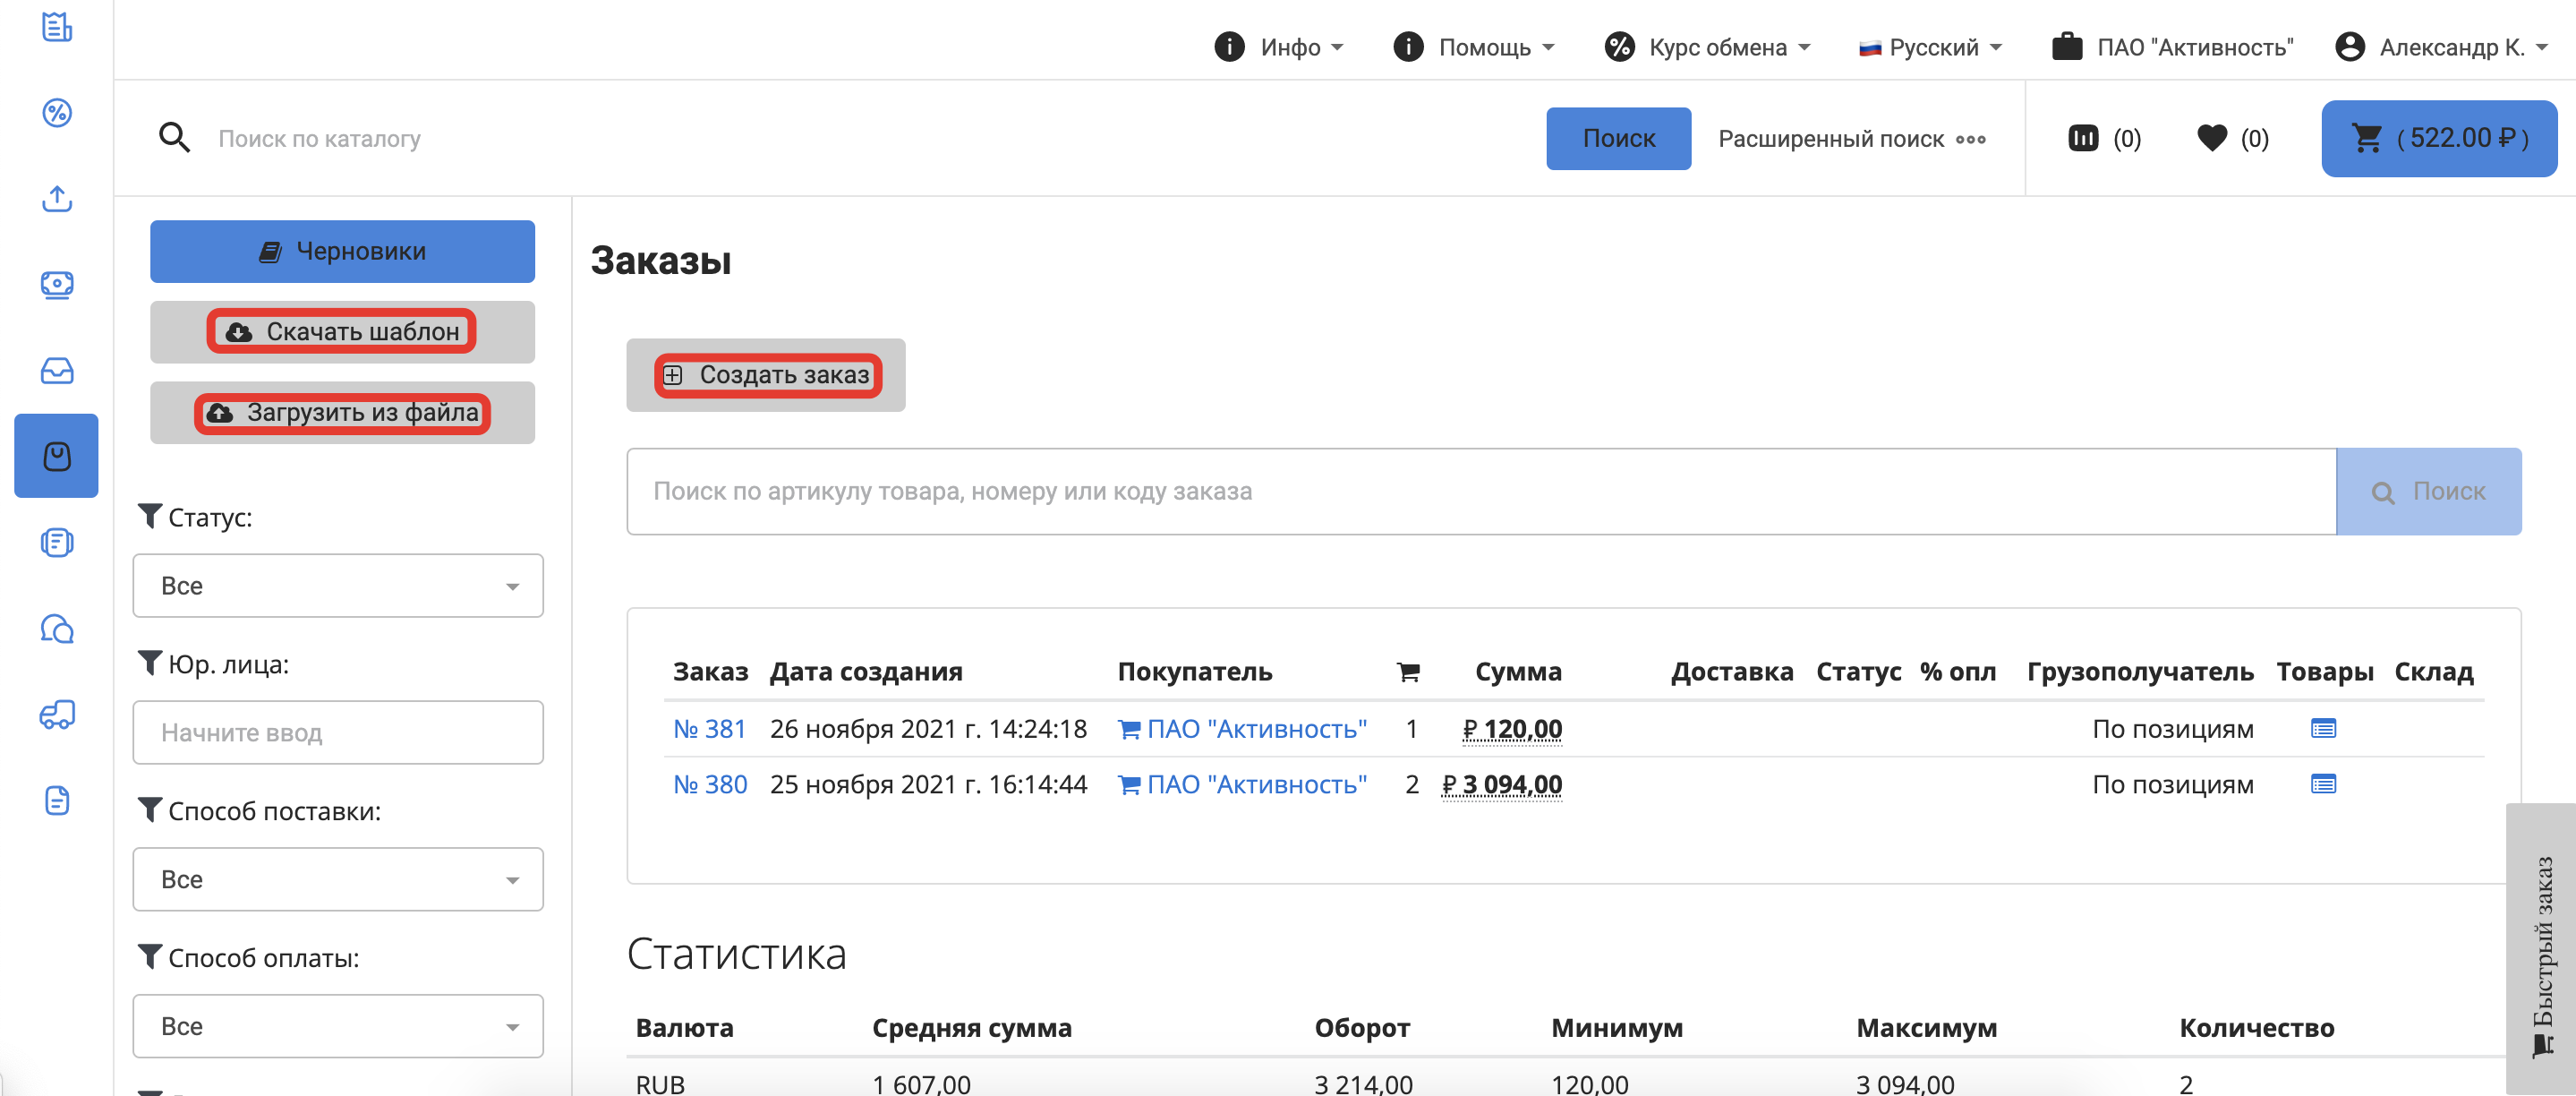Open the cart button showing 522.00 ₽

pyautogui.click(x=2438, y=138)
